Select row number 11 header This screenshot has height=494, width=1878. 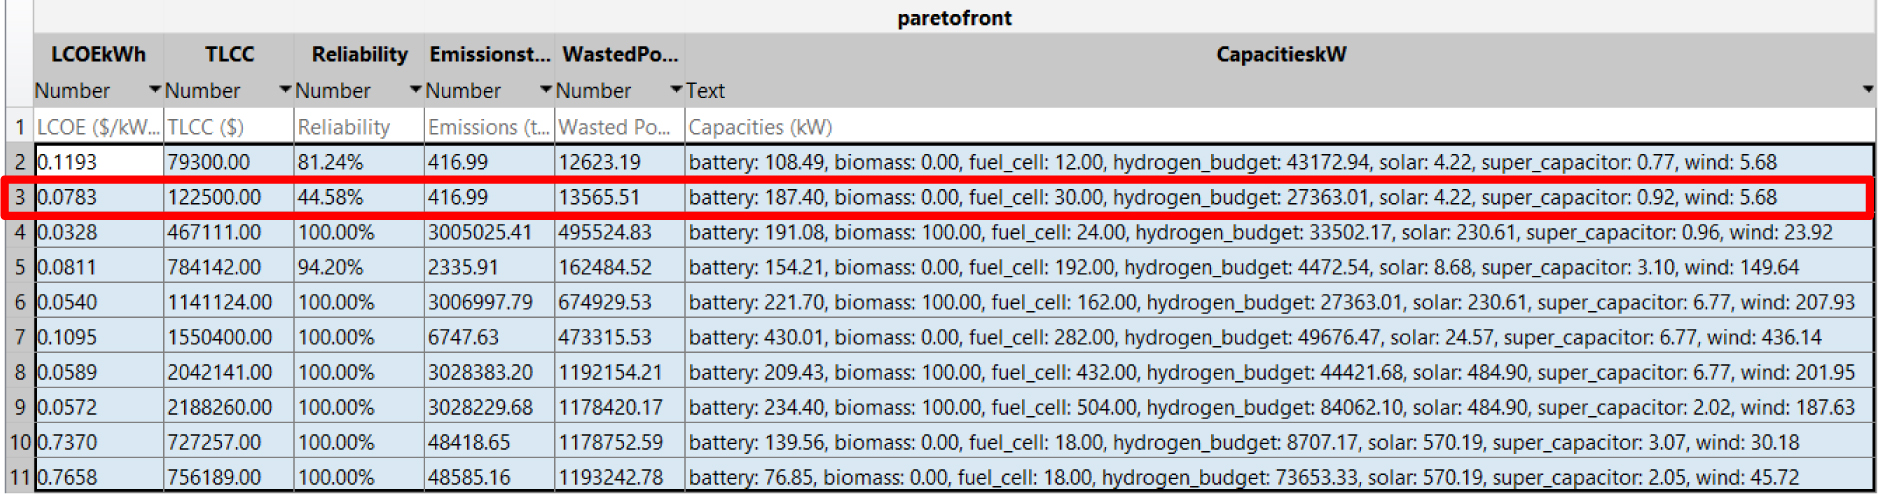19,477
